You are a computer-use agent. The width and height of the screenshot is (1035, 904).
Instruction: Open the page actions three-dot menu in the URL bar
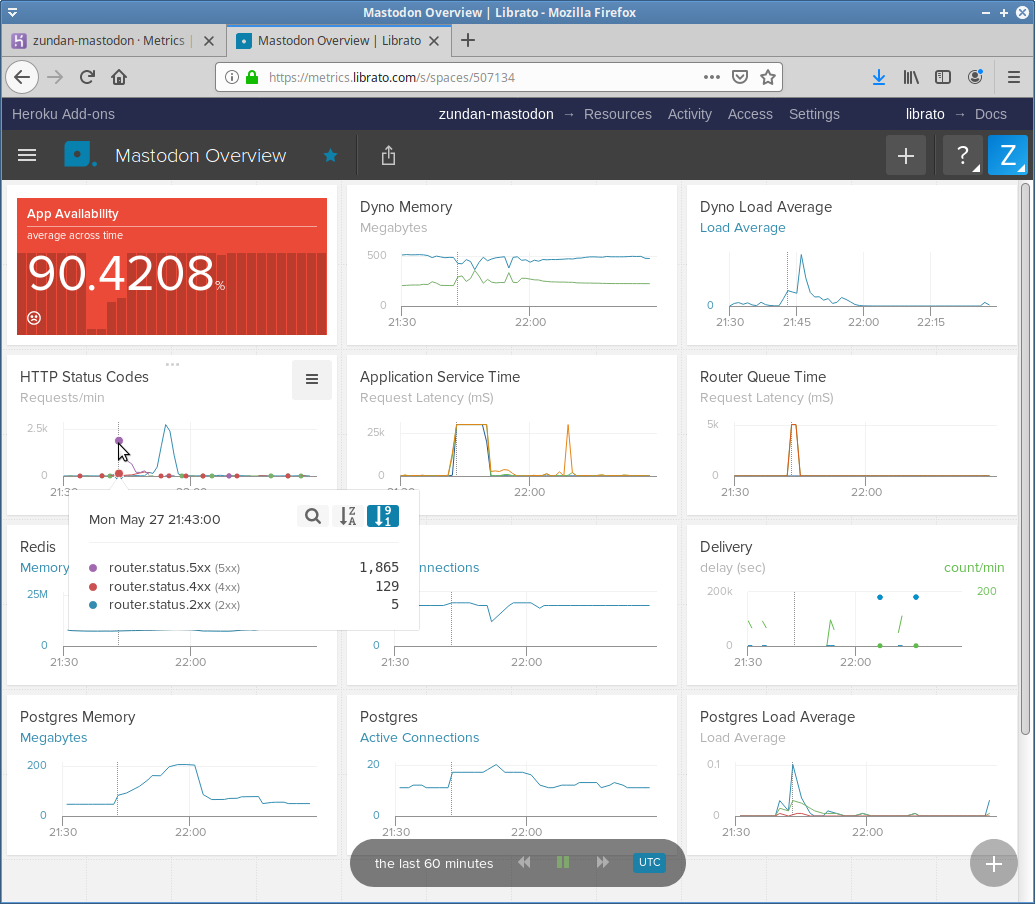tap(712, 77)
